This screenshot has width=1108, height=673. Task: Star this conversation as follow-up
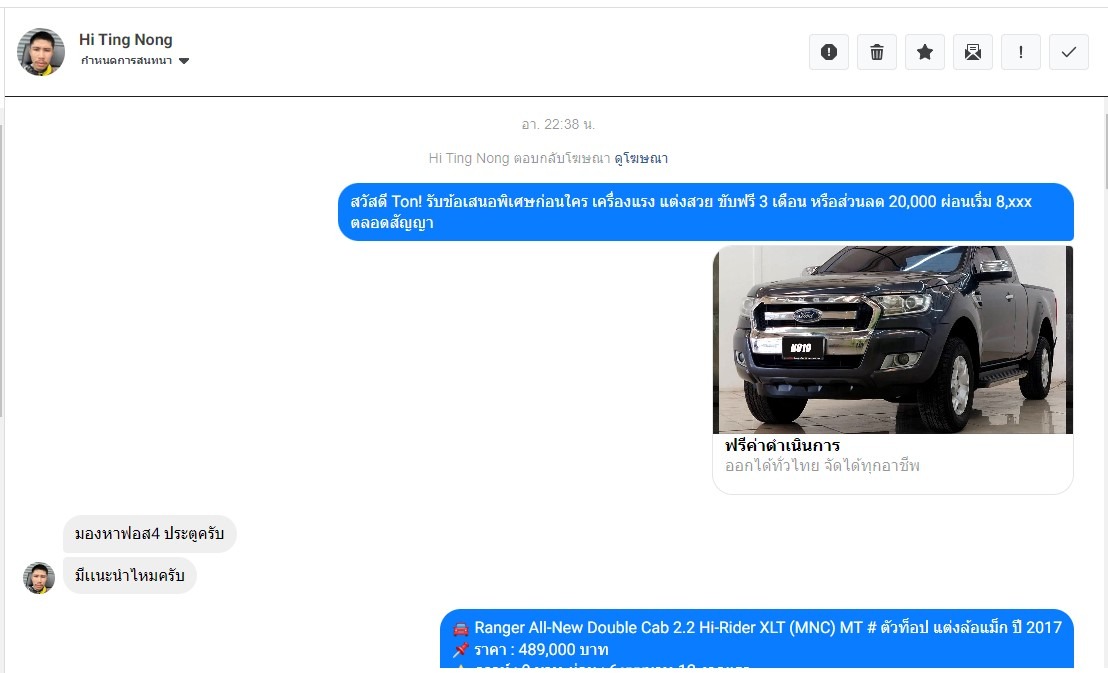pyautogui.click(x=924, y=52)
